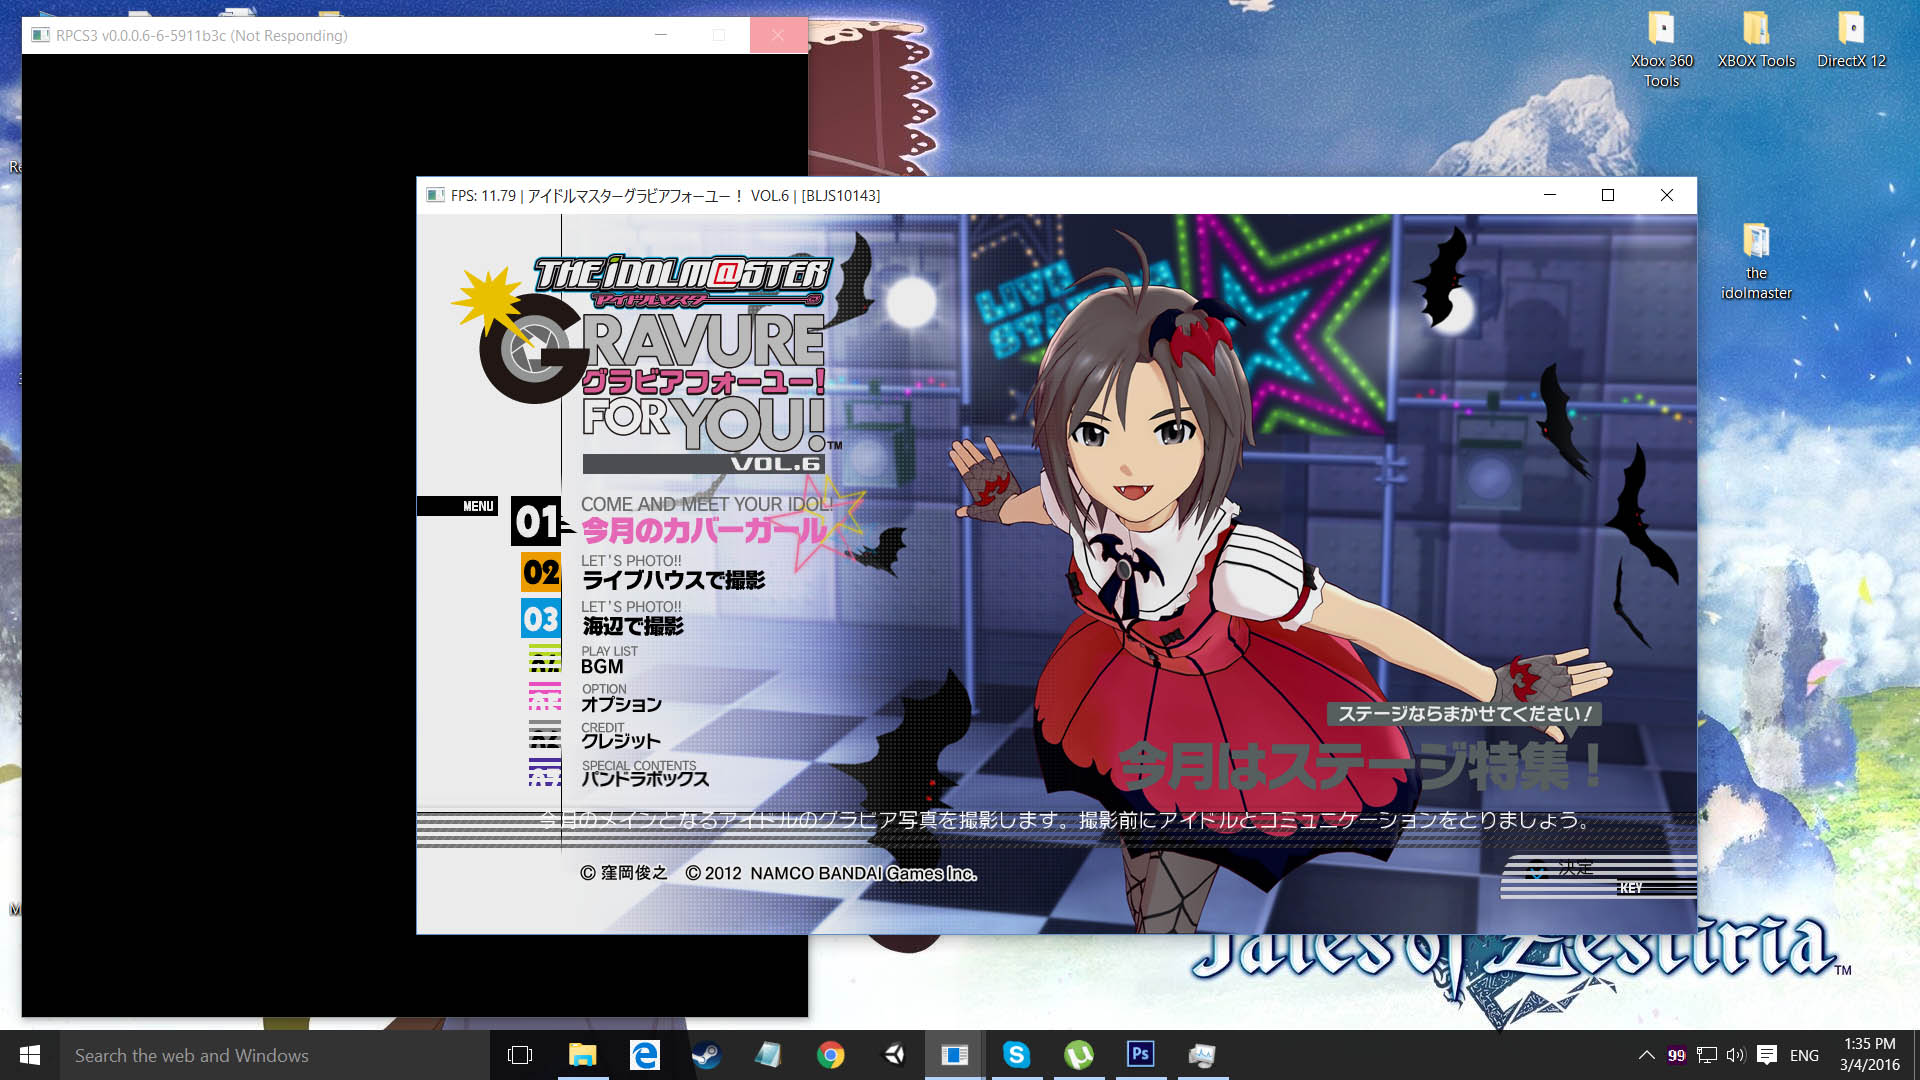Minimize the game window
1920x1080 pixels.
tap(1550, 195)
